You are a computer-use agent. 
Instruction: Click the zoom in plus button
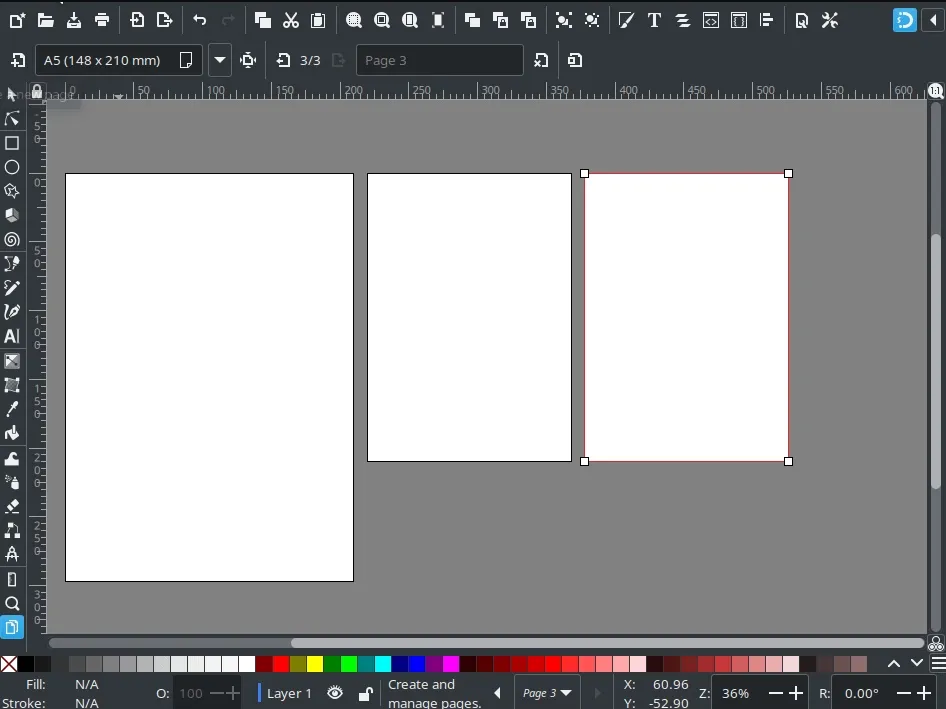click(796, 693)
